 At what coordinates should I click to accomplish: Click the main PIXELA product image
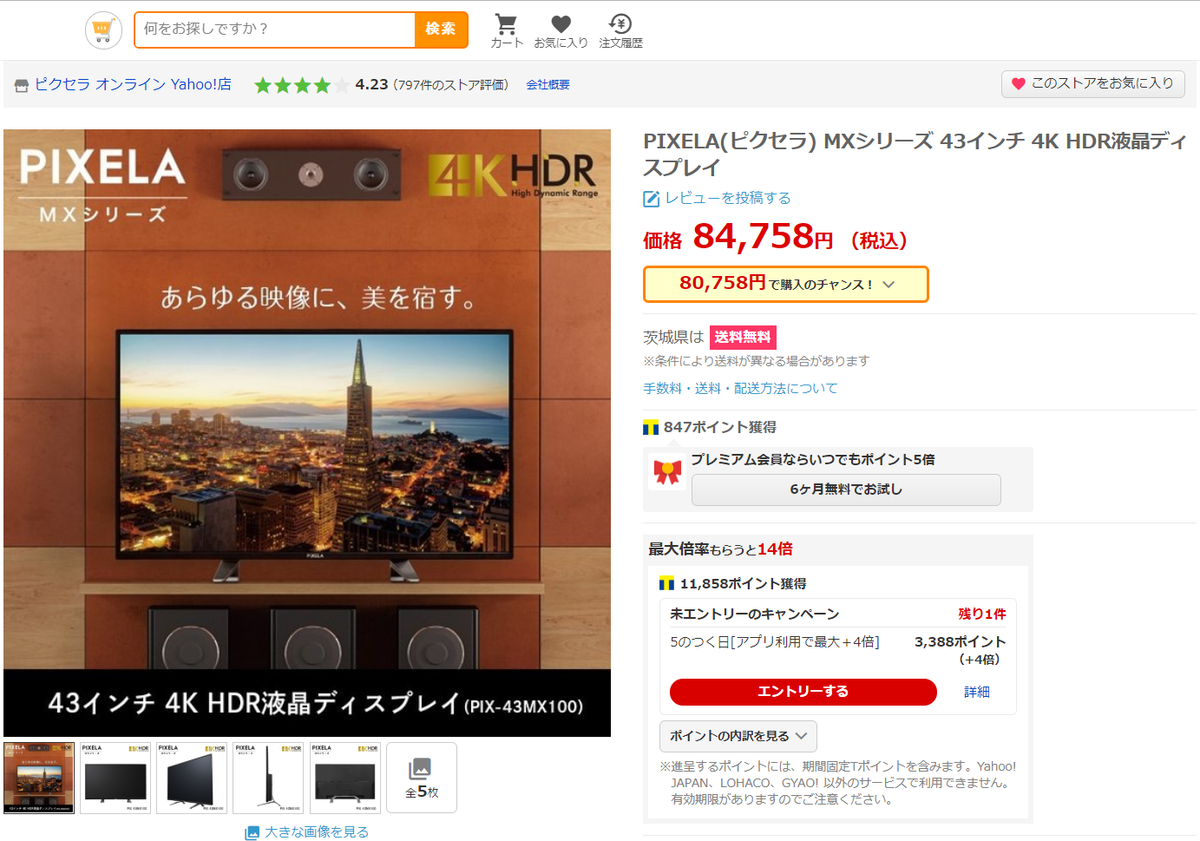[x=307, y=433]
